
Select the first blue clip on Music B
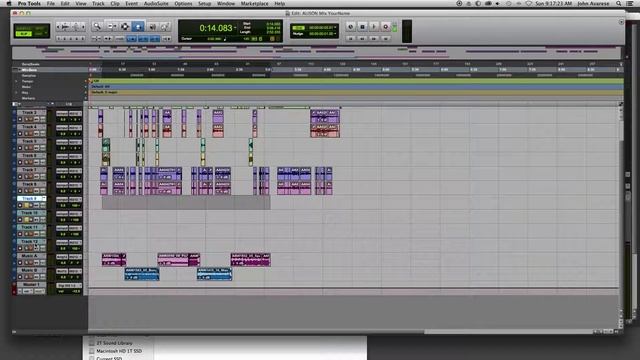(142, 274)
